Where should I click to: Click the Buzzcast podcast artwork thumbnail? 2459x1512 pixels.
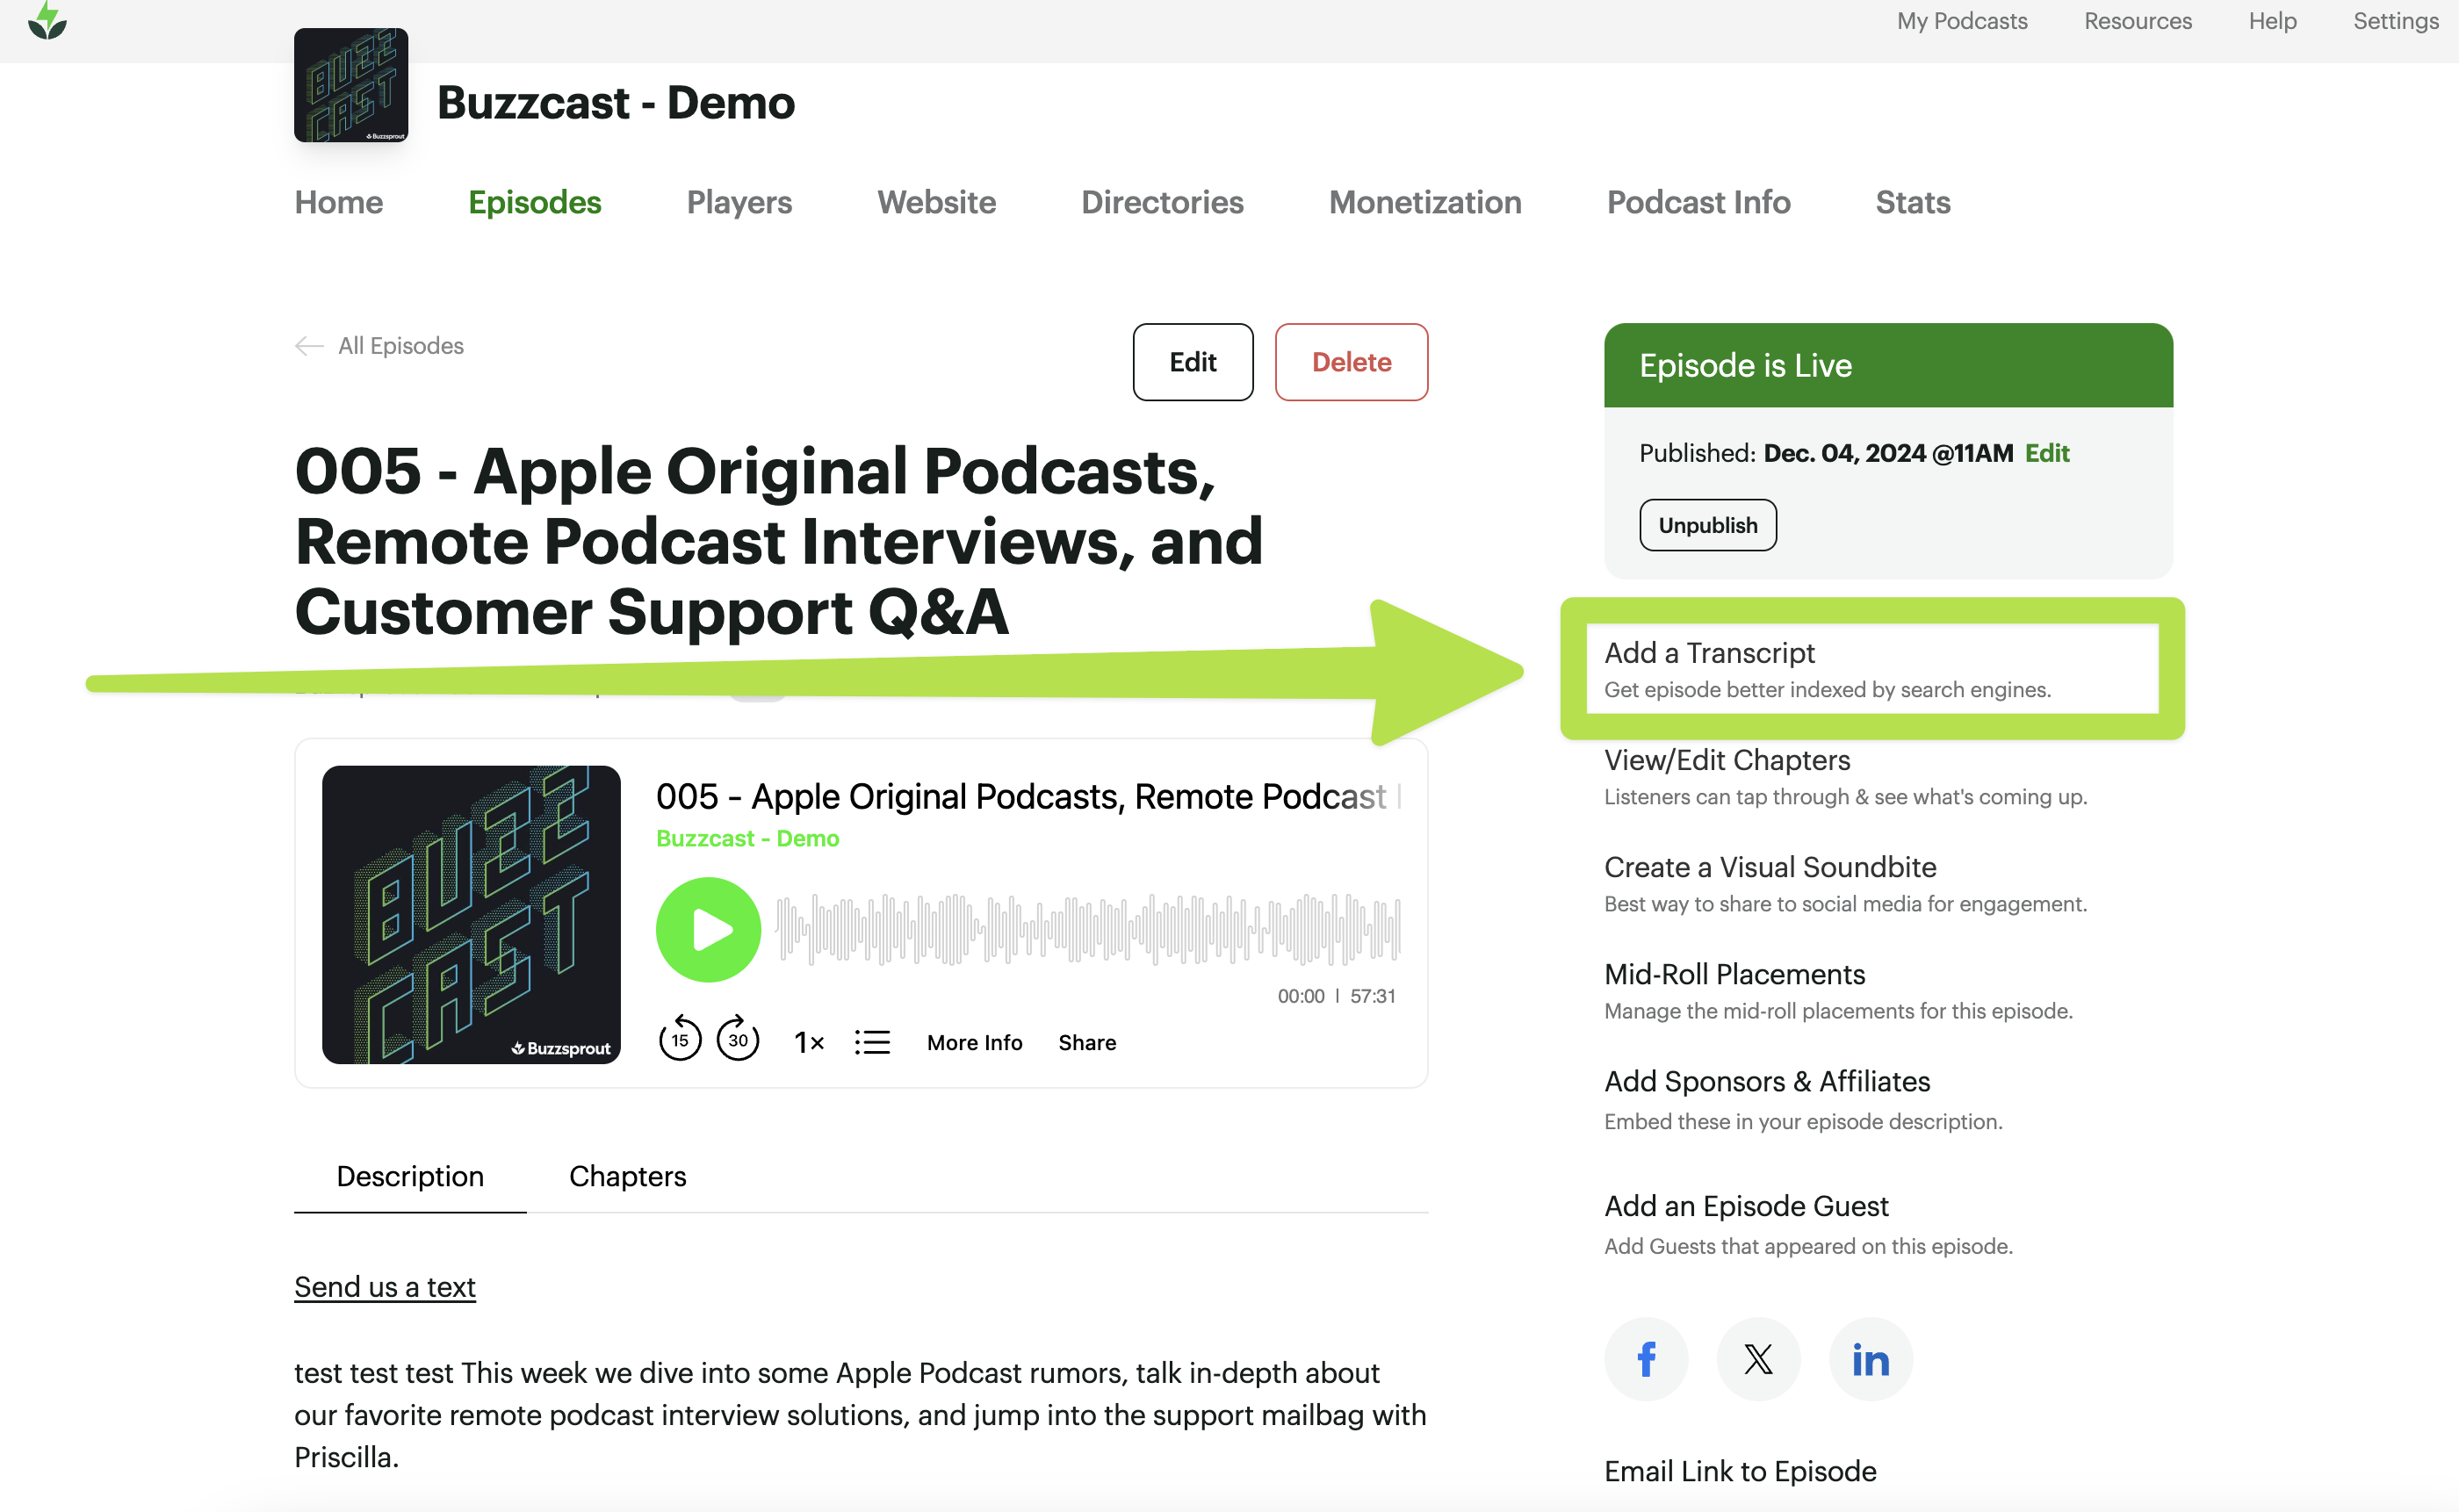351,85
